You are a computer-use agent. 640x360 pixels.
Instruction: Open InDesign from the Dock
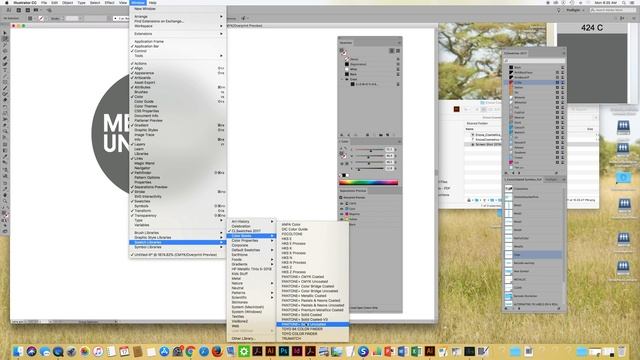297,351
